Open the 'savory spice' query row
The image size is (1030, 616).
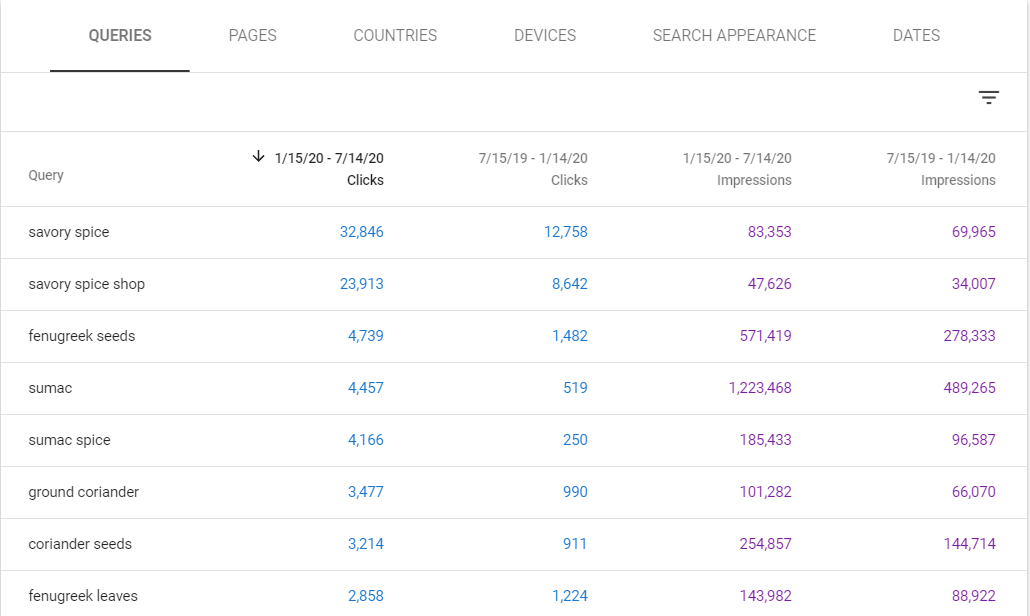point(69,232)
